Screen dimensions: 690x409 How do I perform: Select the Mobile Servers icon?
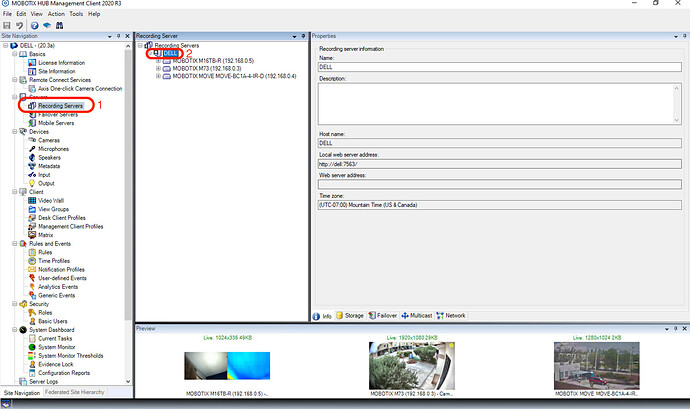(x=32, y=123)
